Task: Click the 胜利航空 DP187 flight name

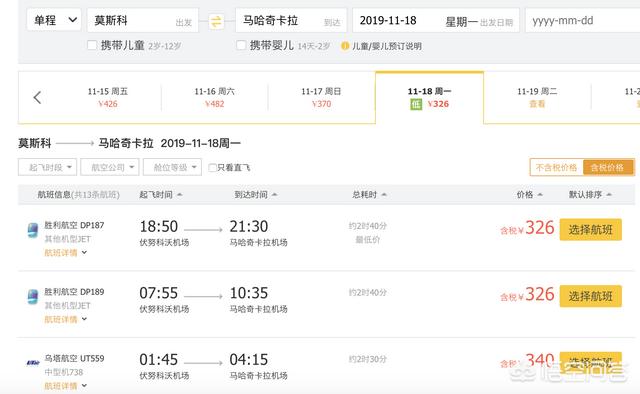Action: [74, 225]
